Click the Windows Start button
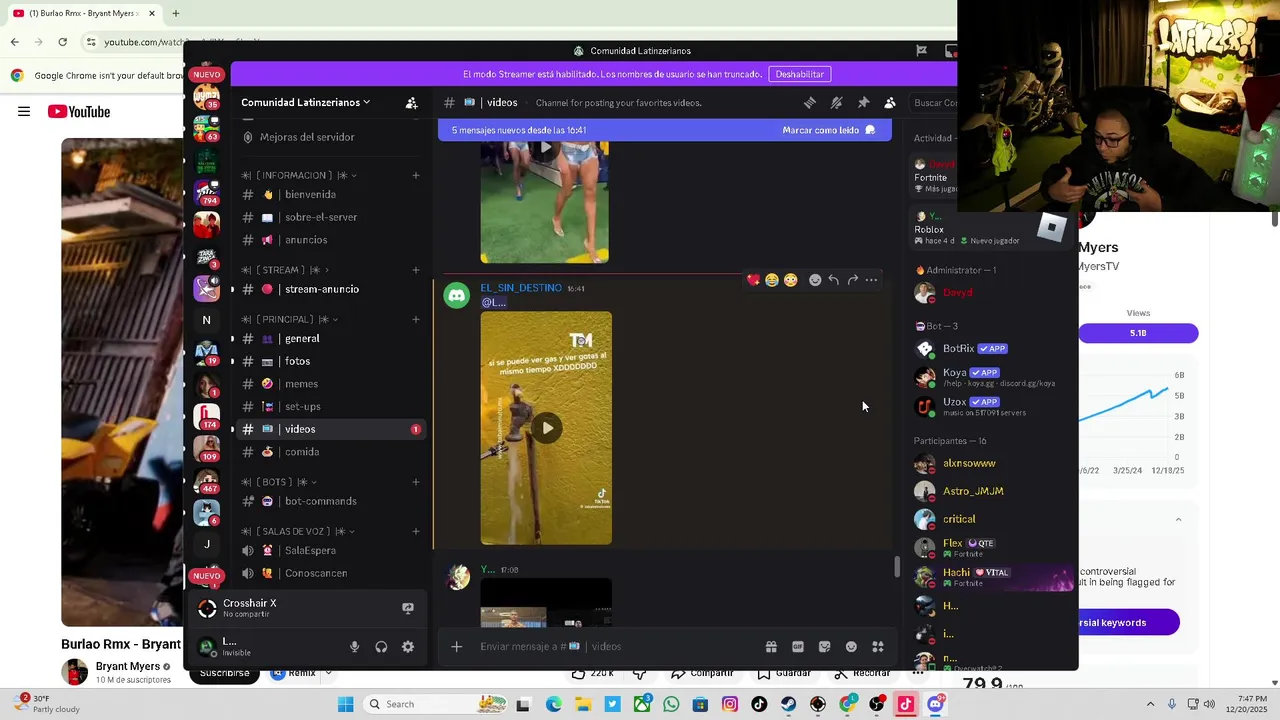Viewport: 1280px width, 720px height. tap(345, 704)
